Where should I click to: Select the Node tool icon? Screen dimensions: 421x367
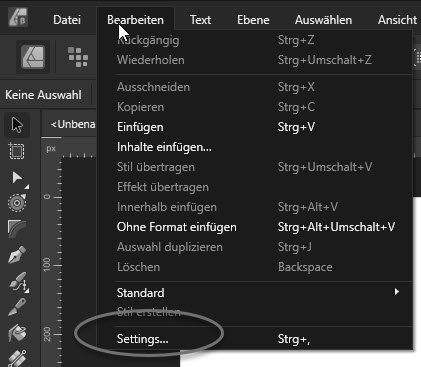tap(17, 178)
